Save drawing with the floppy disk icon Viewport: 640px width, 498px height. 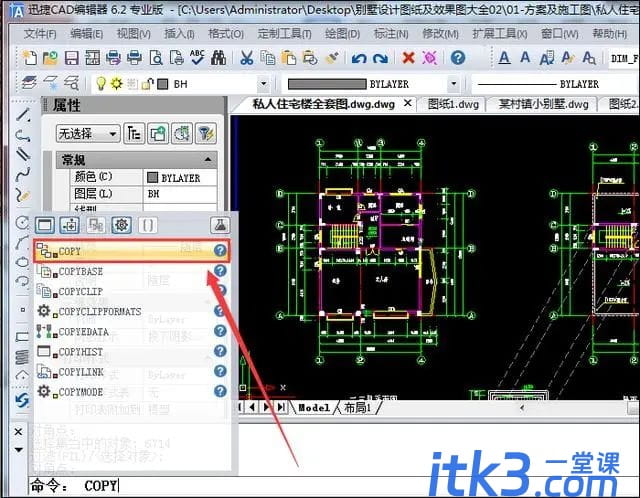point(72,58)
